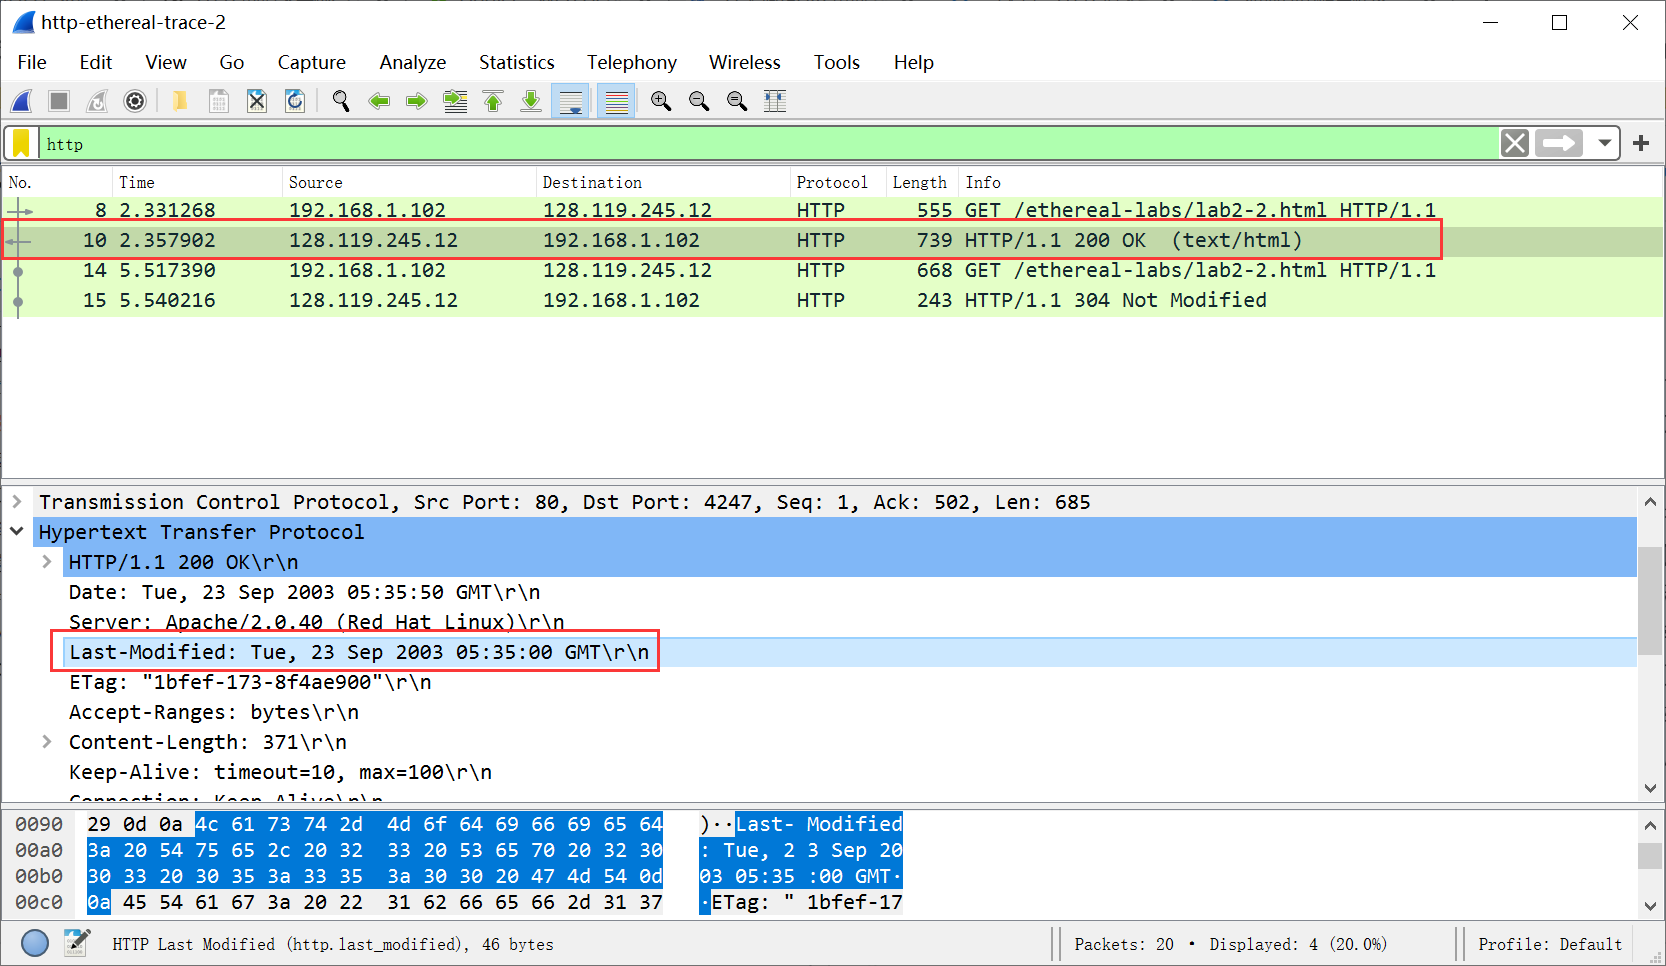Select the Keep-Alive timeout line
Viewport: 1666px width, 966px height.
point(280,772)
